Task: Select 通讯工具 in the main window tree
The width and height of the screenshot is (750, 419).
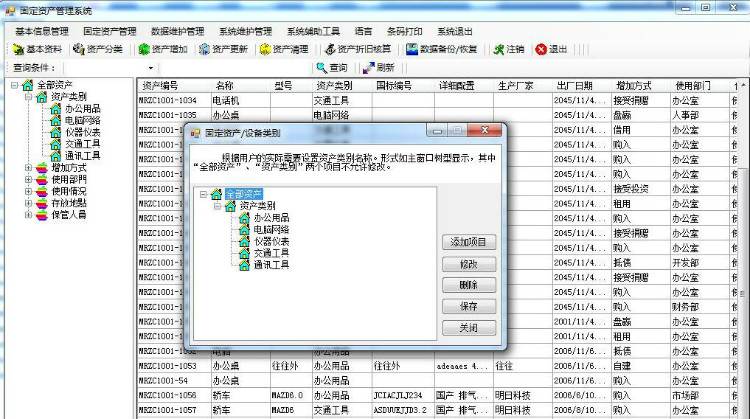Action: click(x=82, y=156)
